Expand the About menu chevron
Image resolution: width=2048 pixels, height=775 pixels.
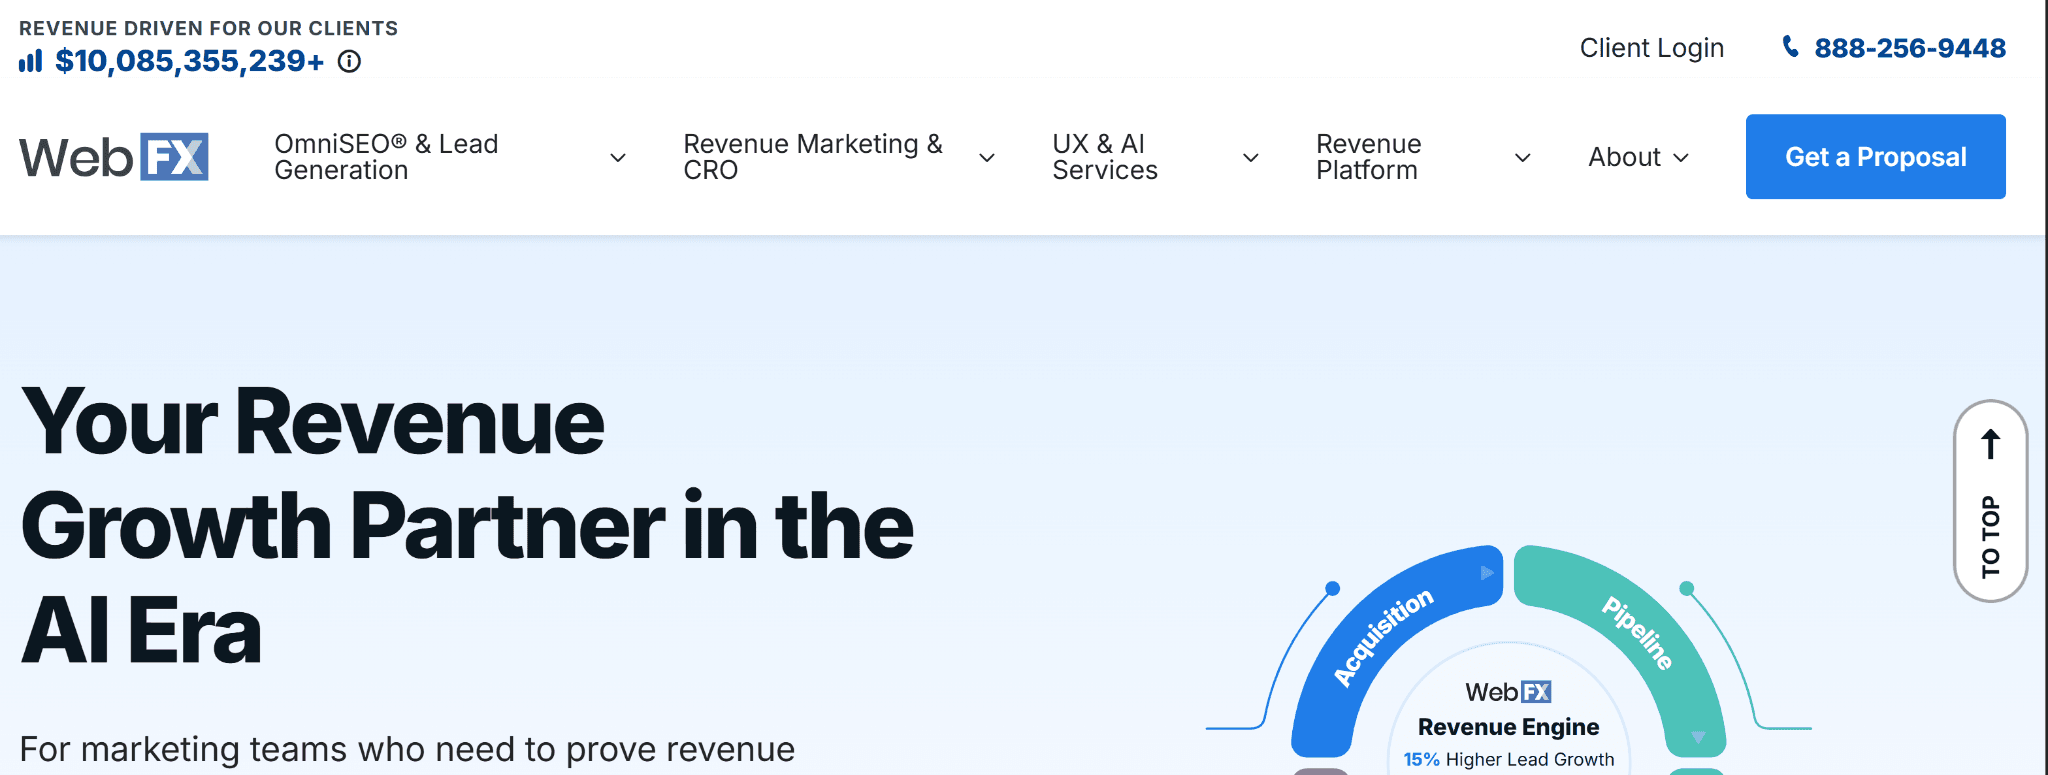click(1681, 158)
